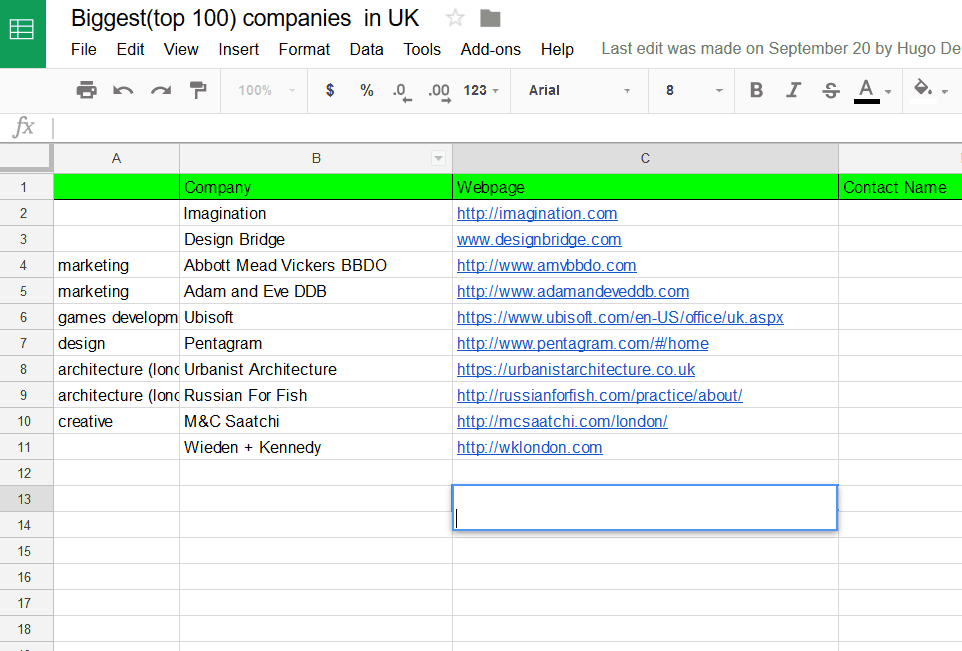Select the games developm cell
The width and height of the screenshot is (962, 651).
(x=117, y=317)
